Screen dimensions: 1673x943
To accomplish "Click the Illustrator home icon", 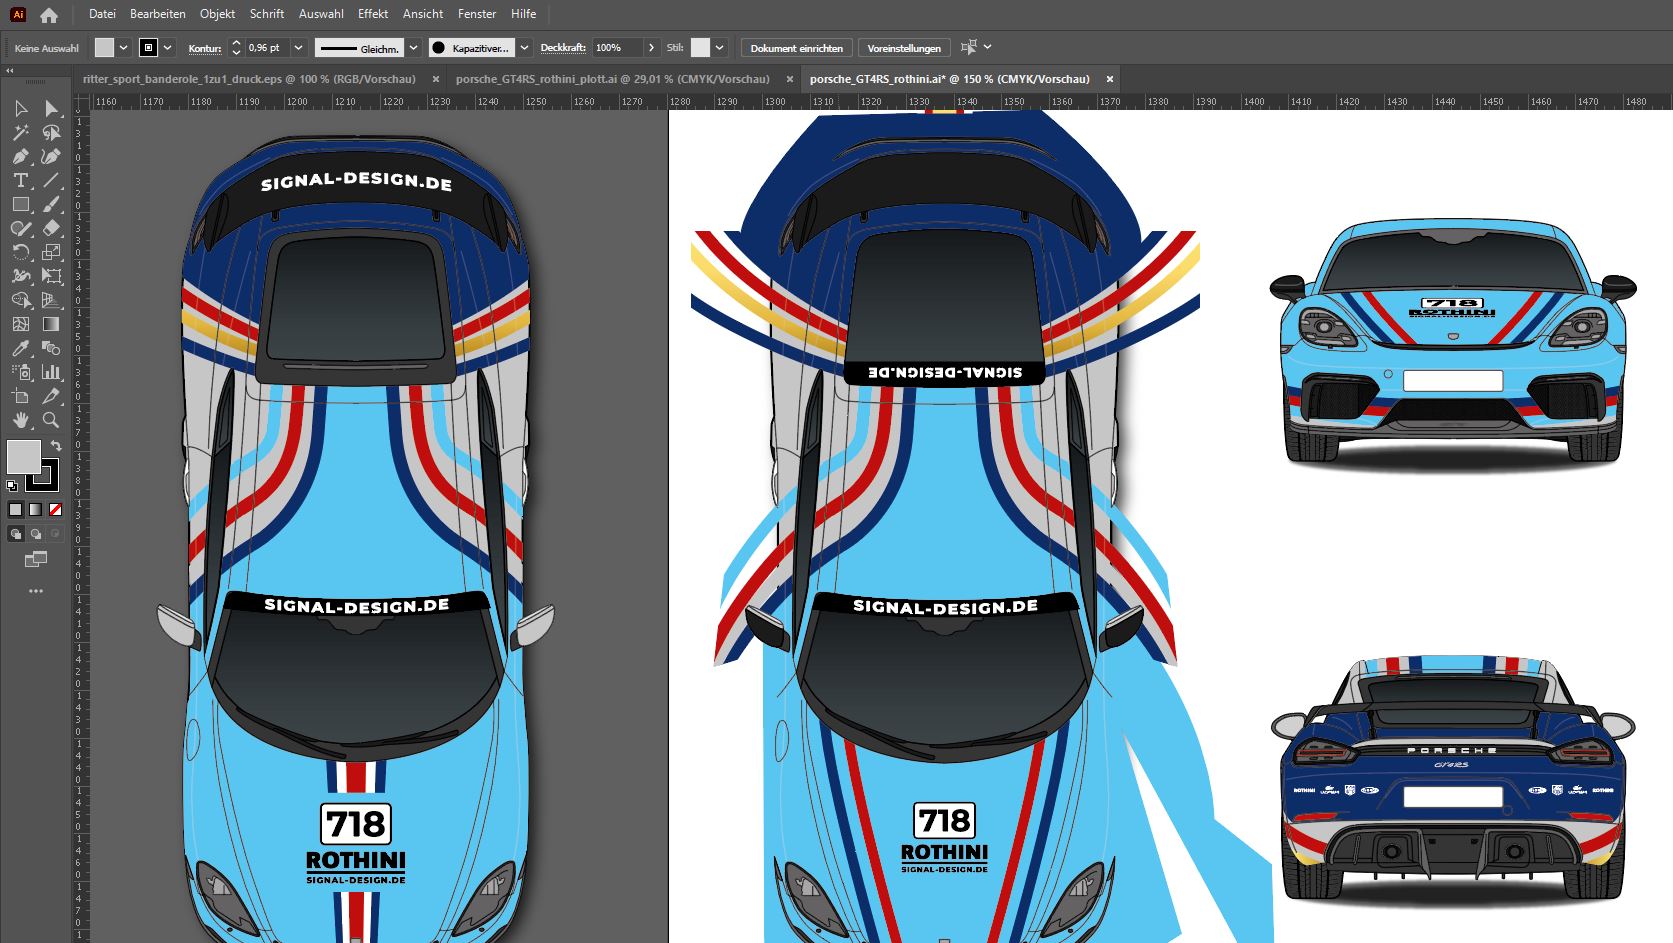I will 49,15.
